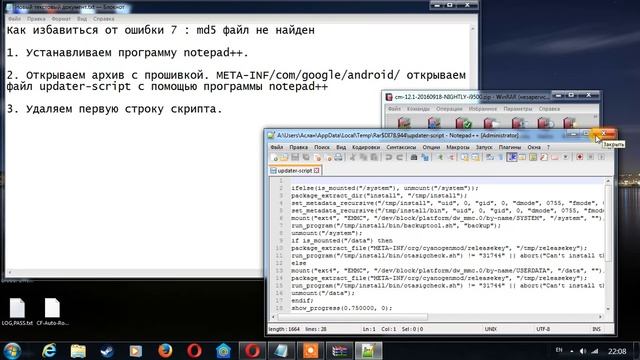The width and height of the screenshot is (640, 360).
Task: Open the Плагины menu in Notepad++
Action: (x=510, y=147)
